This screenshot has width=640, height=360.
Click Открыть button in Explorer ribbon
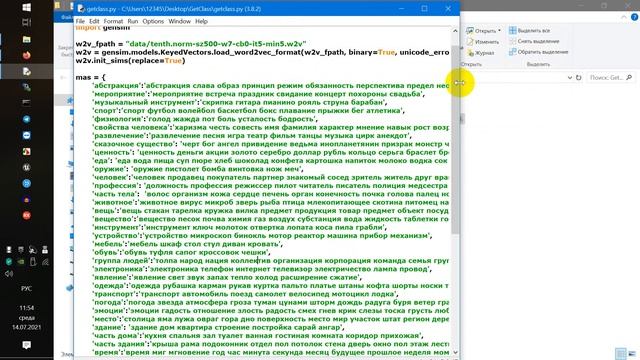482,31
